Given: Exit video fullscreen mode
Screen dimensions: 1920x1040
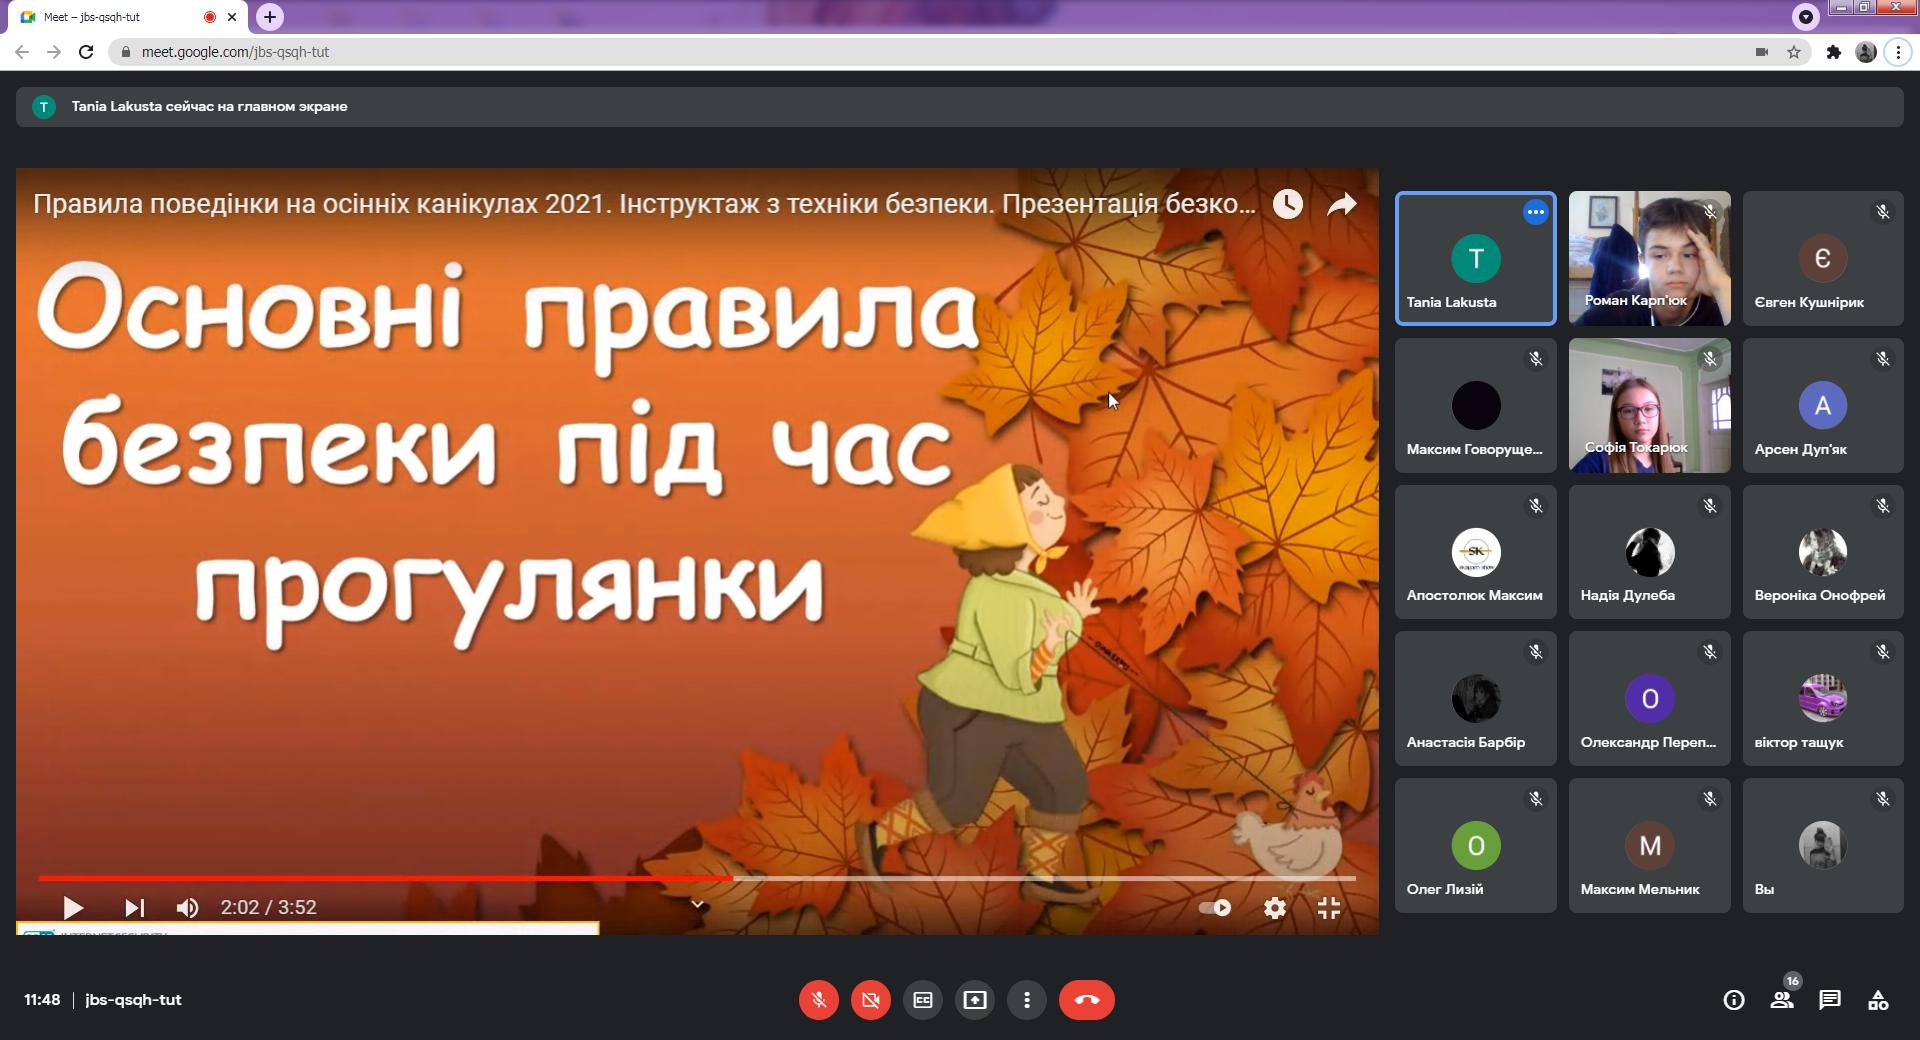Looking at the screenshot, I should 1328,908.
